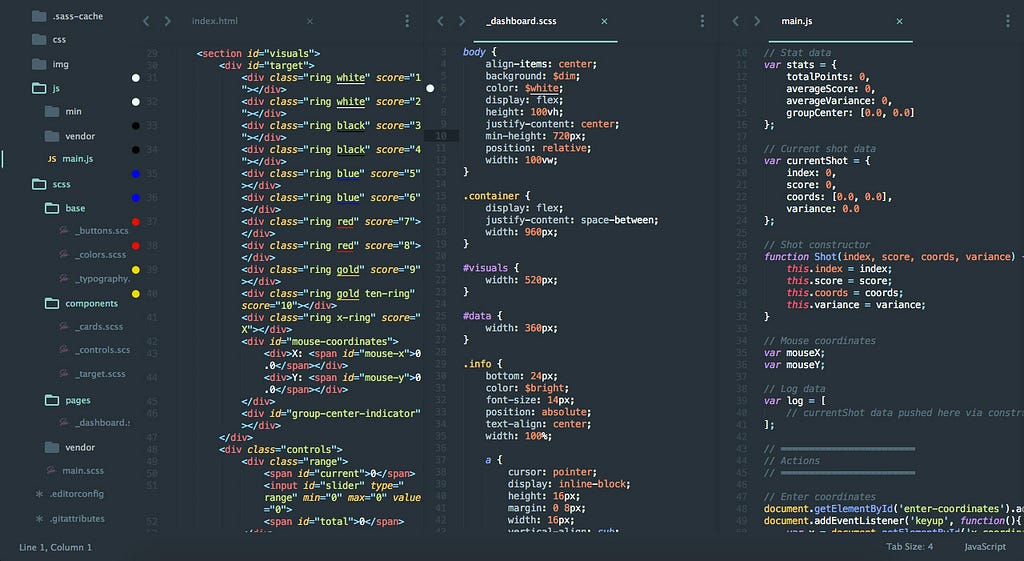Go forward in the index.html pane
The width and height of the screenshot is (1024, 561).
[x=167, y=22]
